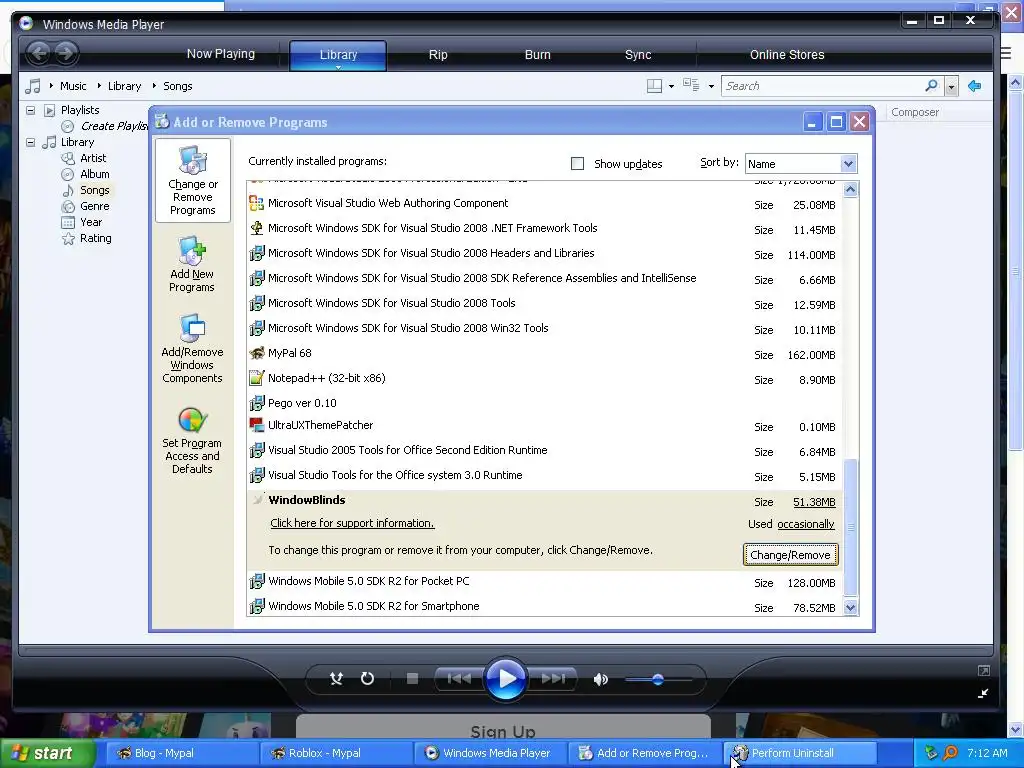Mute the volume speaker icon

600,680
